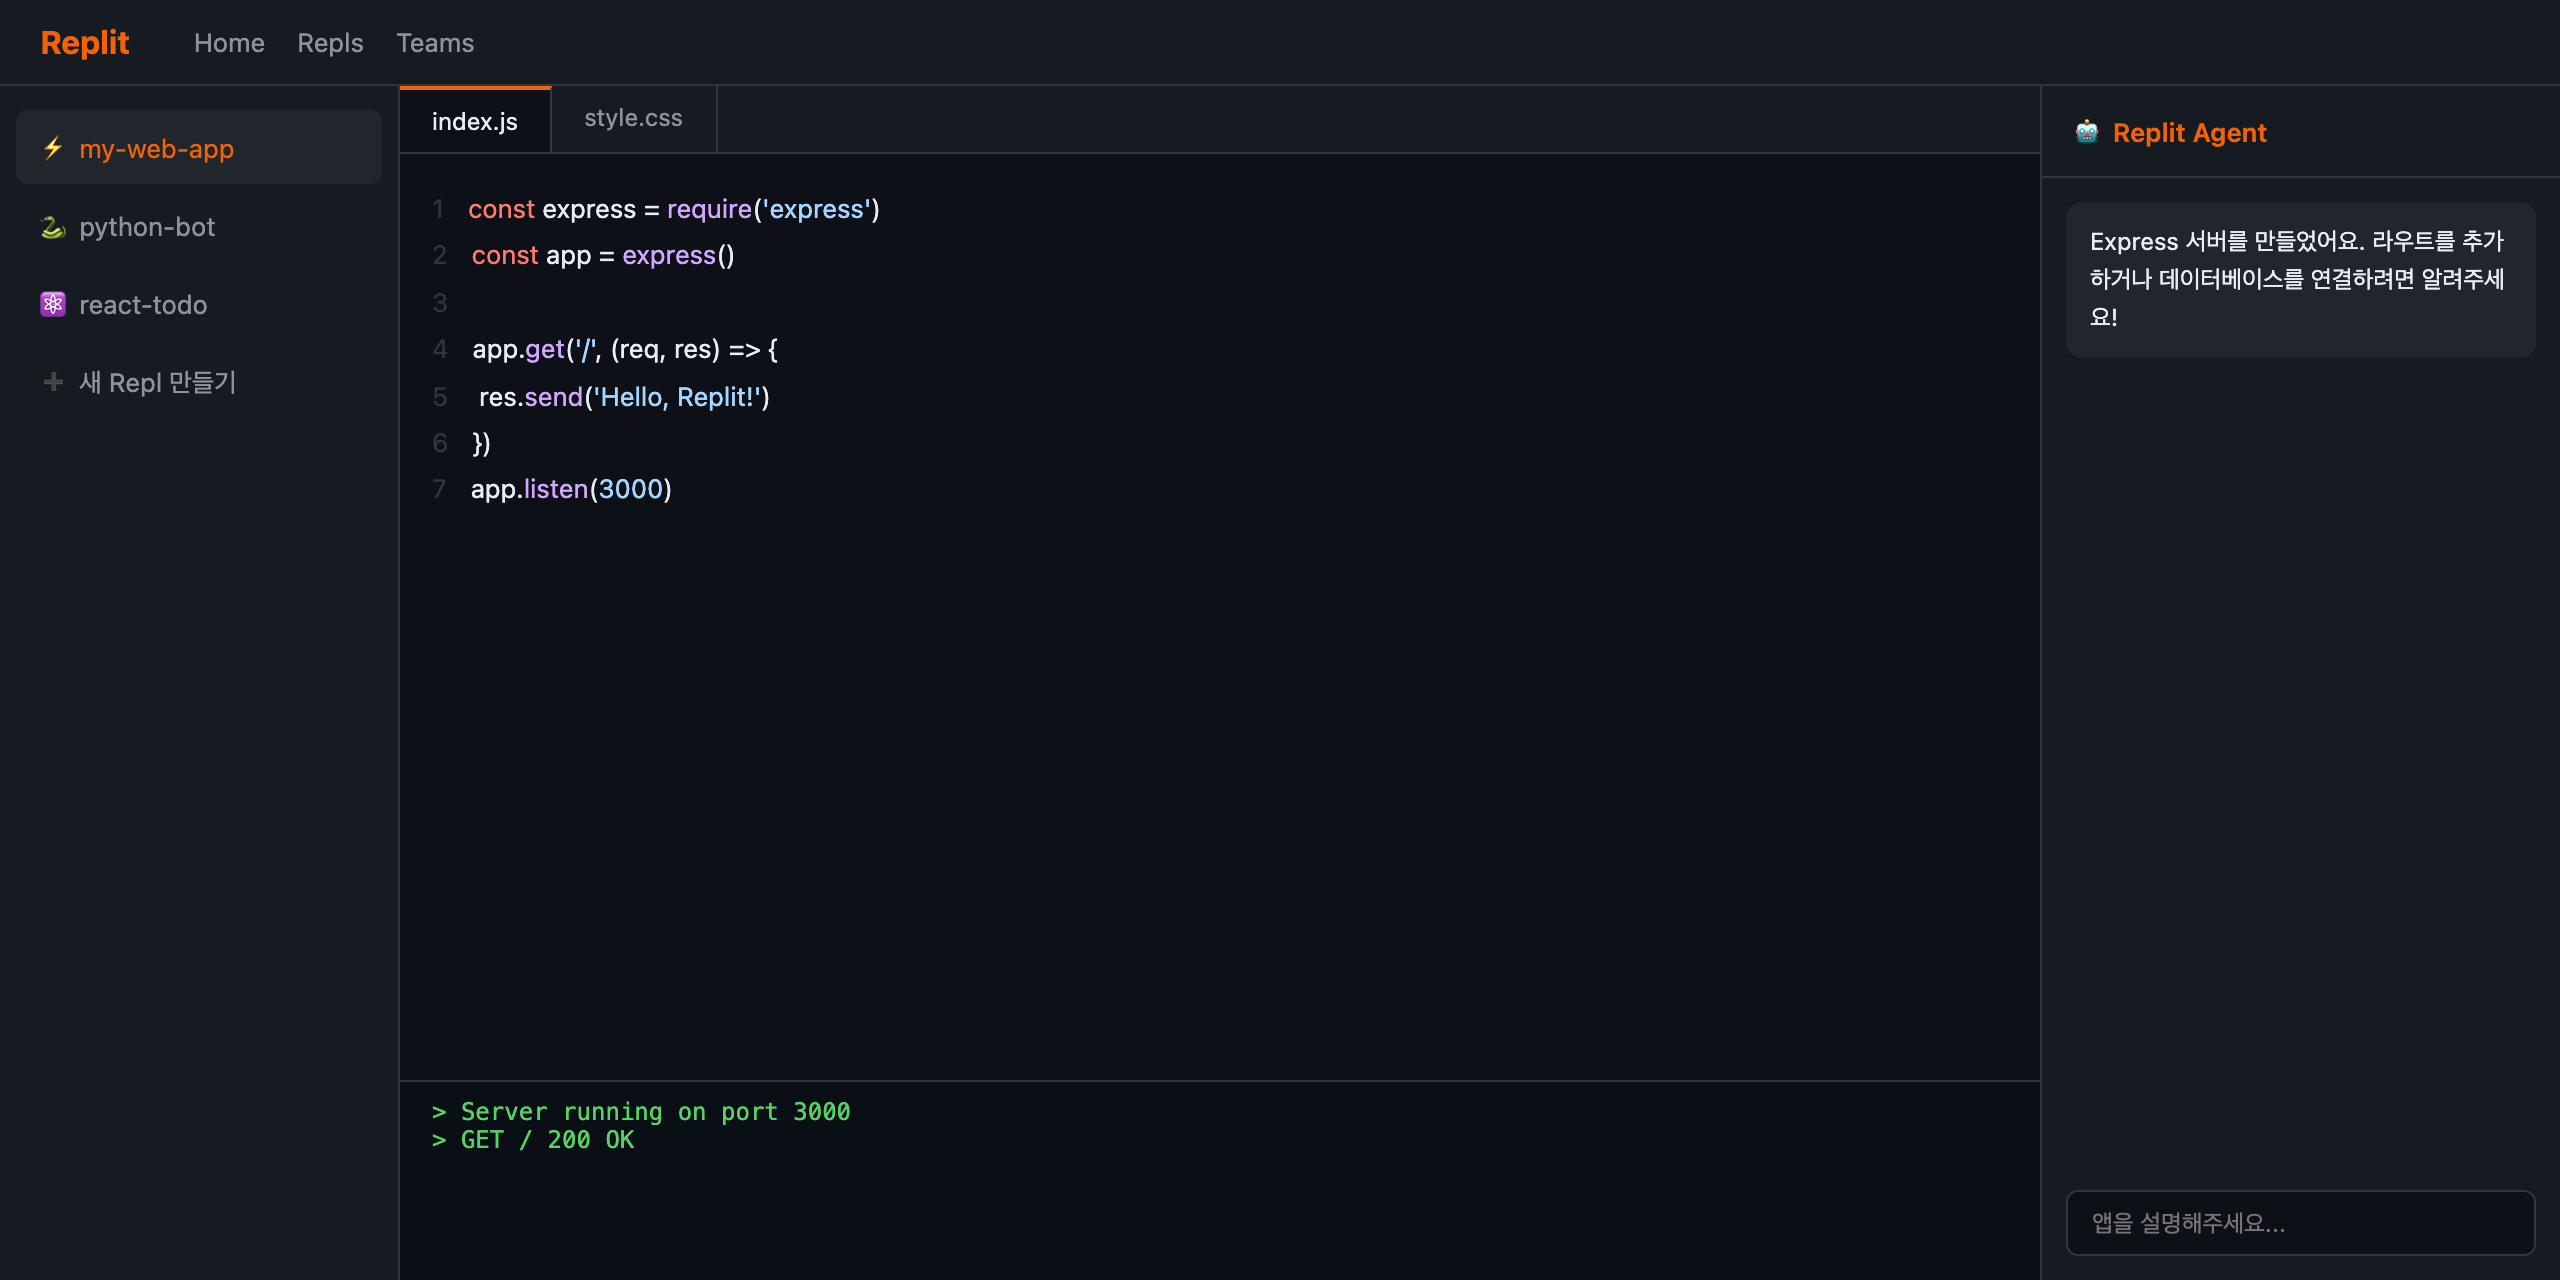Click the Replit logo

pyautogui.click(x=85, y=43)
